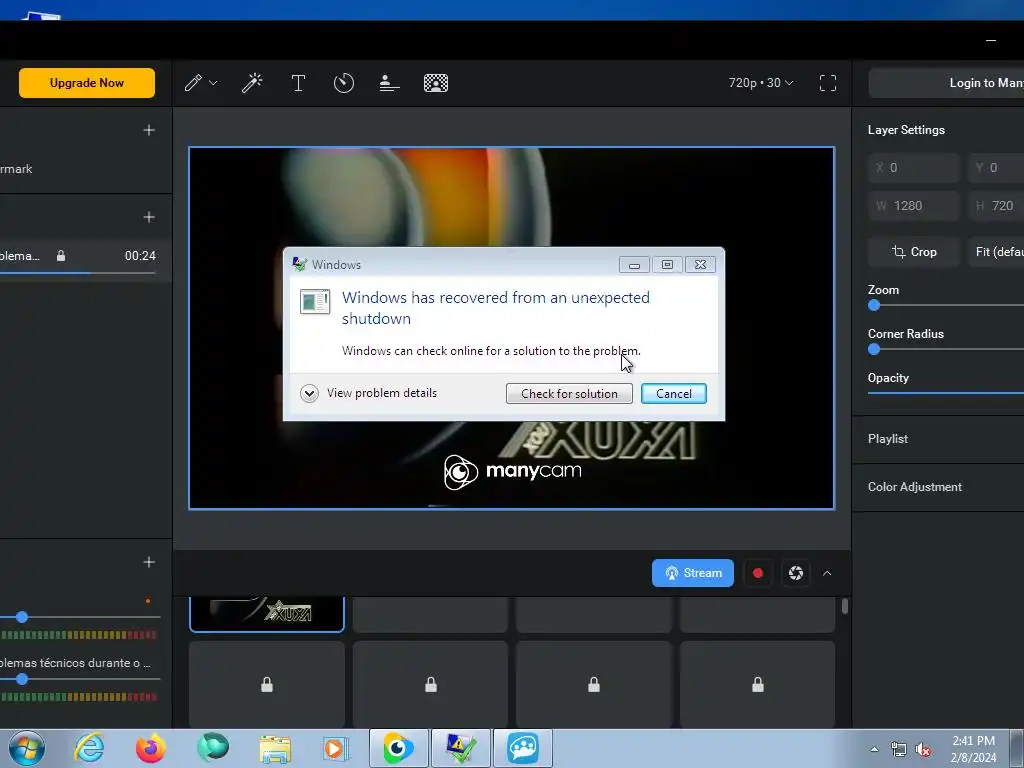Select the Text tool
Image resolution: width=1024 pixels, height=768 pixels.
(x=298, y=83)
